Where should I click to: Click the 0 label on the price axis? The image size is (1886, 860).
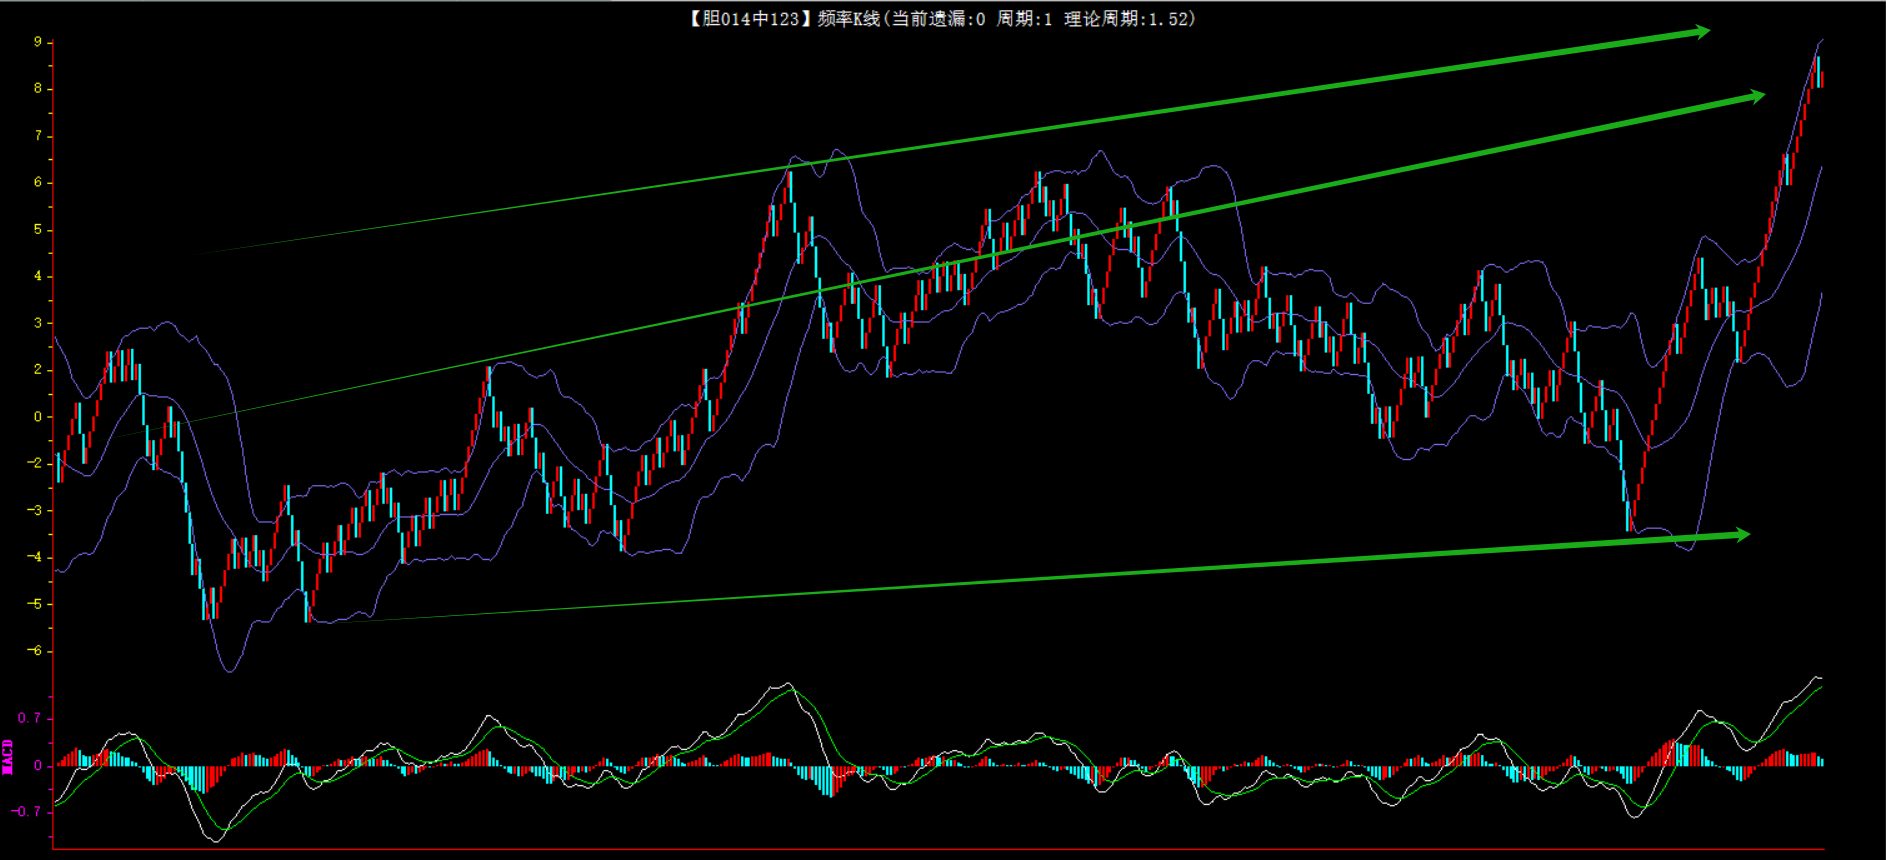38,417
